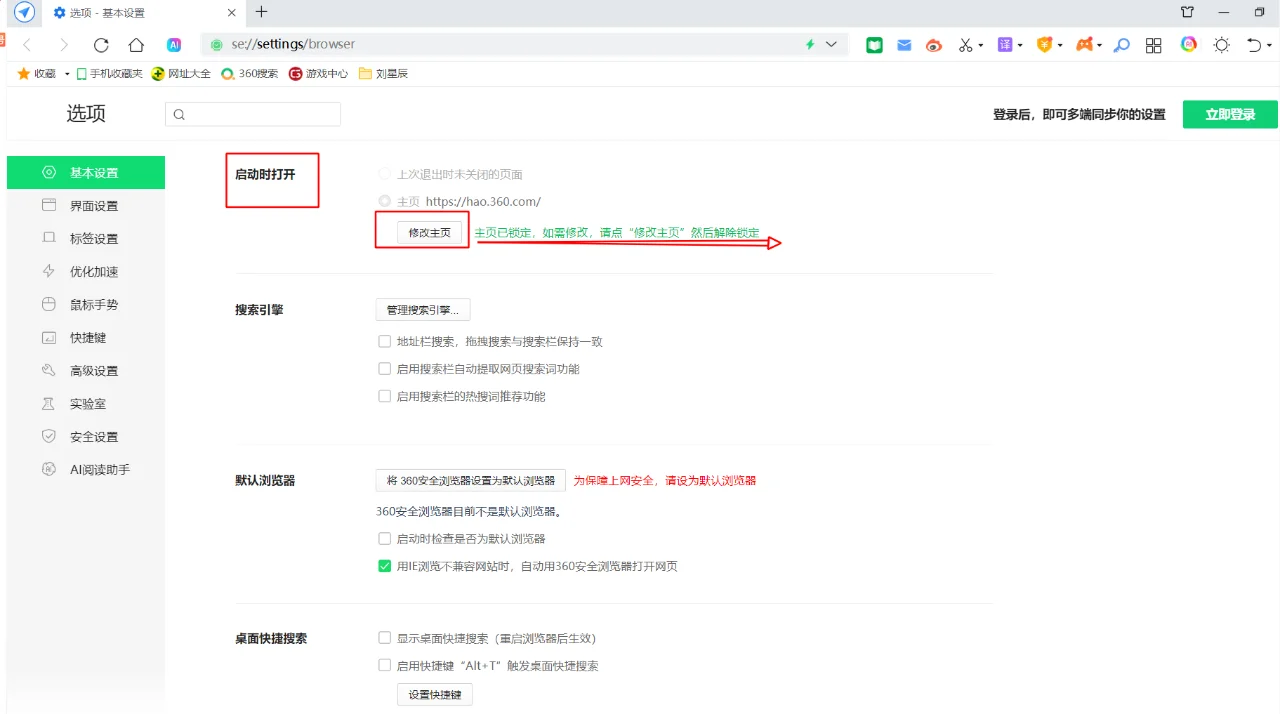
Task: Open the 刘墨辰 bookmark folder
Action: [x=384, y=74]
